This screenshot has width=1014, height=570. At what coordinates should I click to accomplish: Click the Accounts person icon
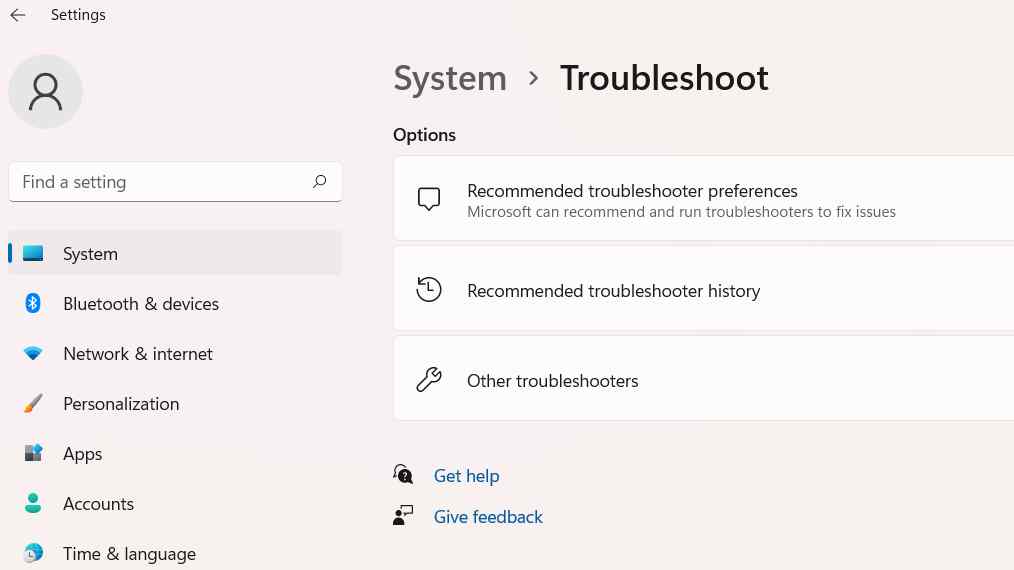click(33, 503)
